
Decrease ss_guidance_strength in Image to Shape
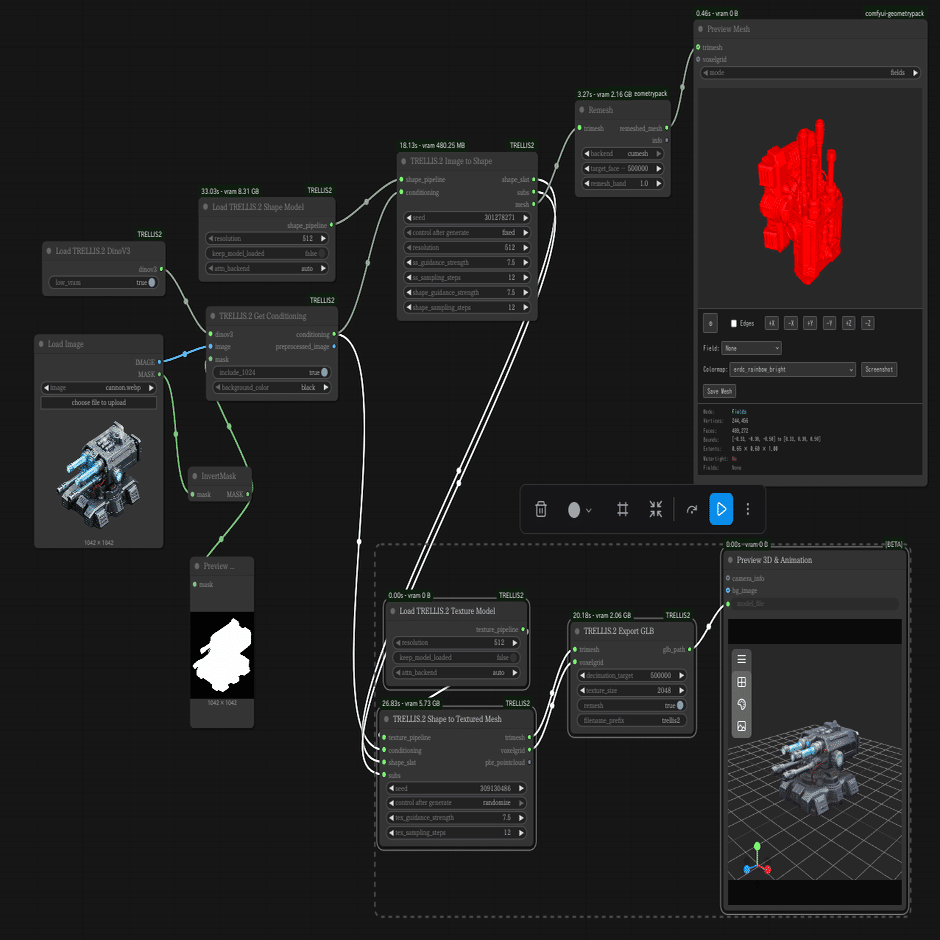coord(408,263)
